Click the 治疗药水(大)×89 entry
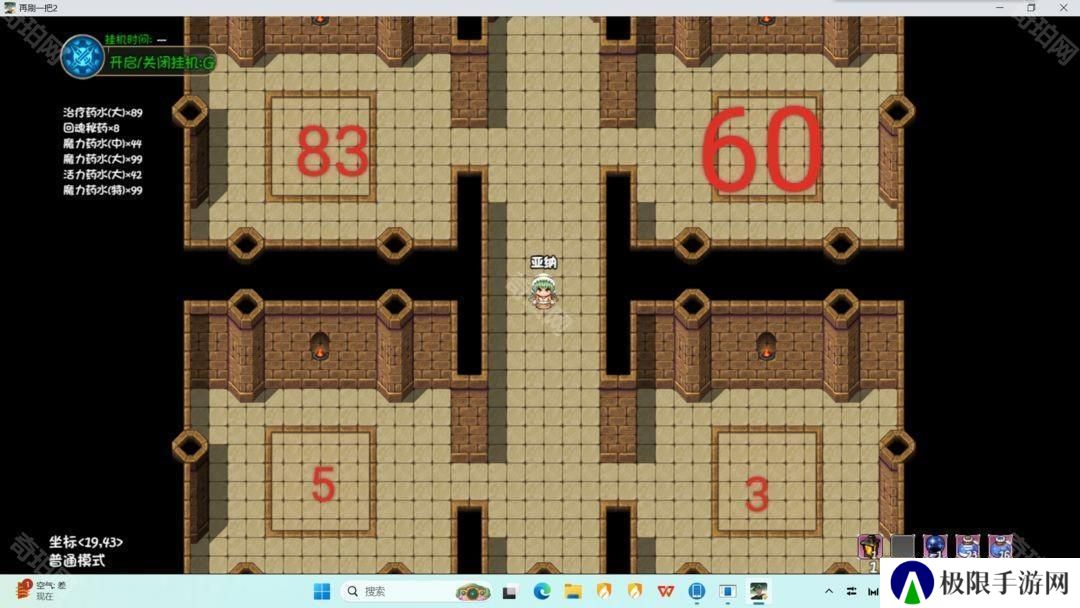This screenshot has height=608, width=1080. click(103, 112)
